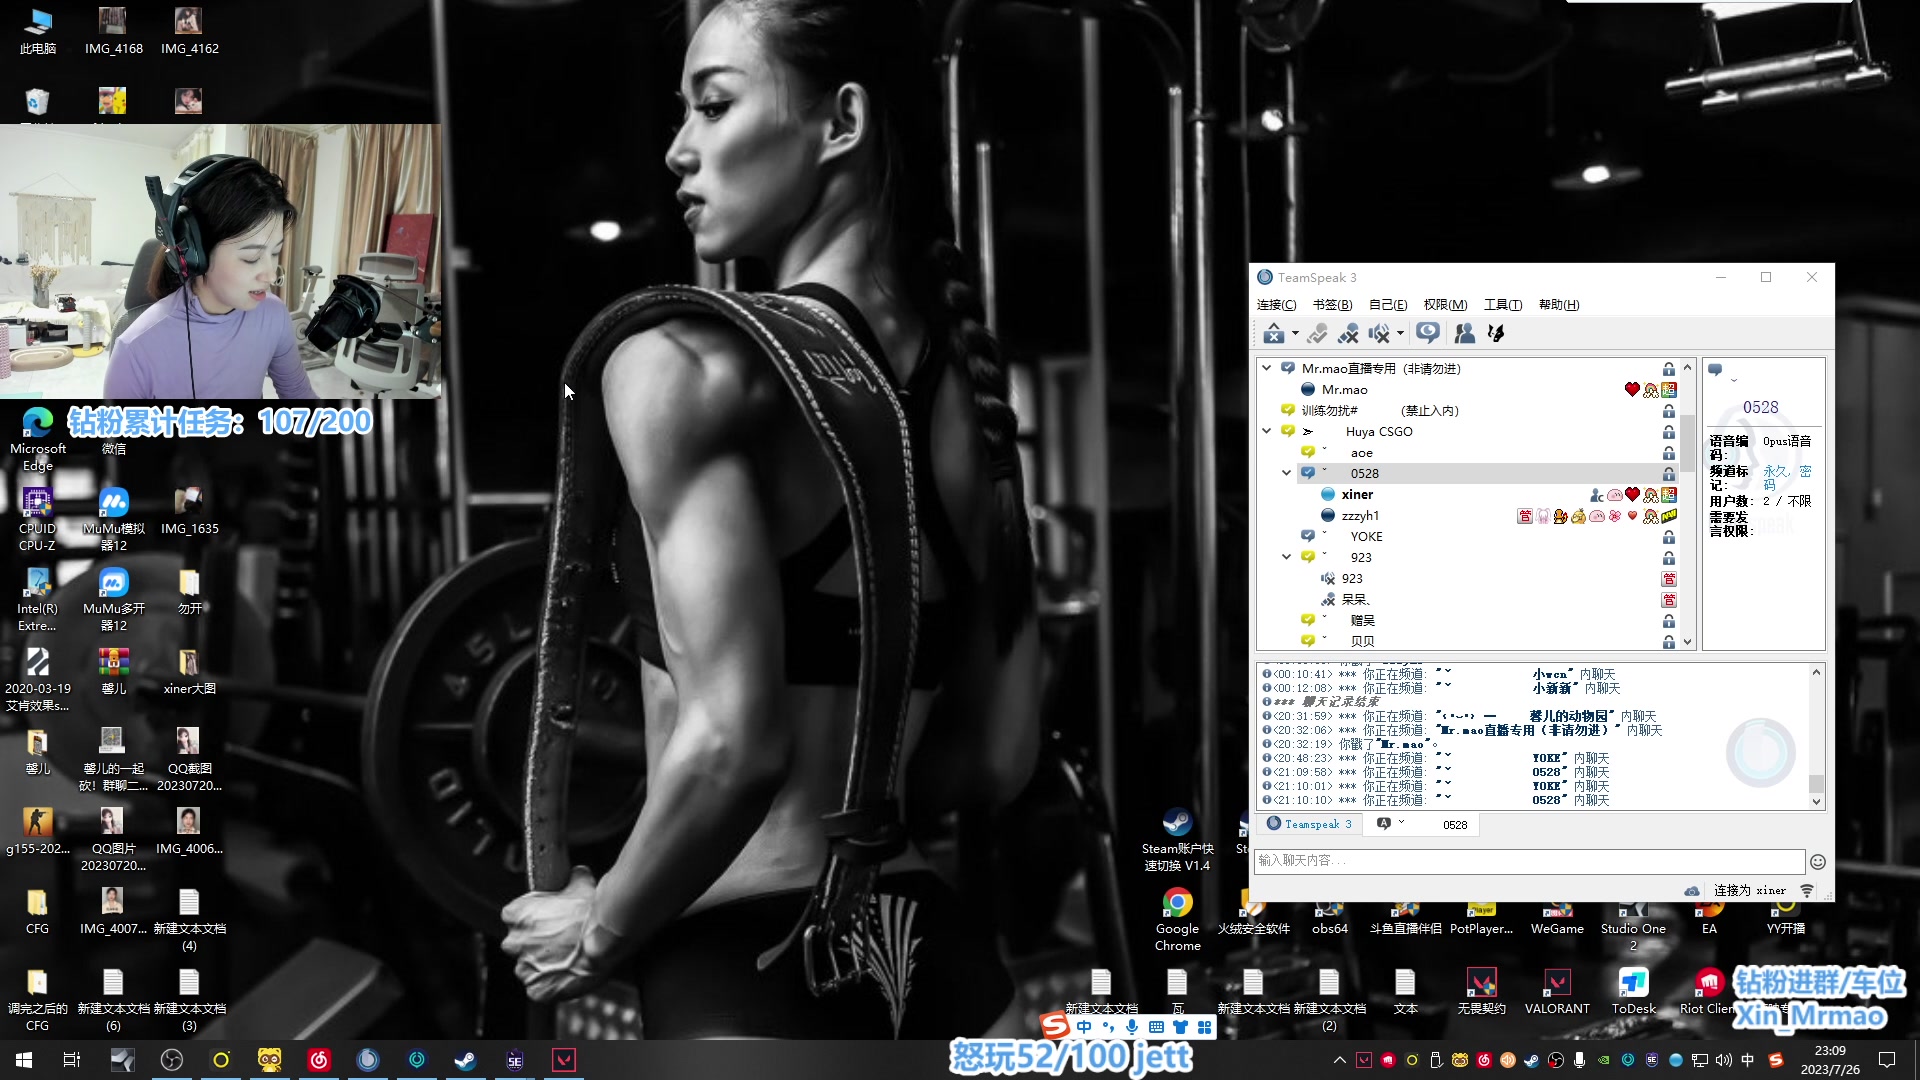
Task: Open the contacts manager toolbar icon
Action: point(1465,333)
